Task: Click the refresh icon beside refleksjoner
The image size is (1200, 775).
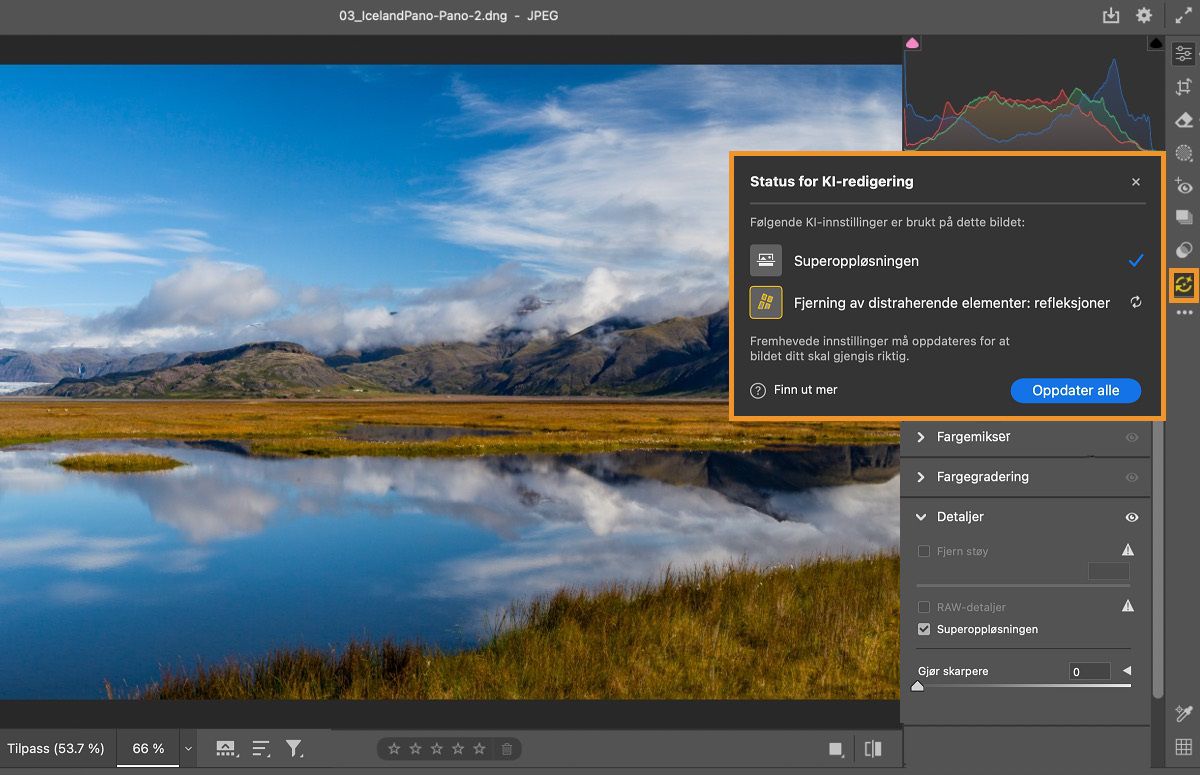Action: click(x=1136, y=302)
